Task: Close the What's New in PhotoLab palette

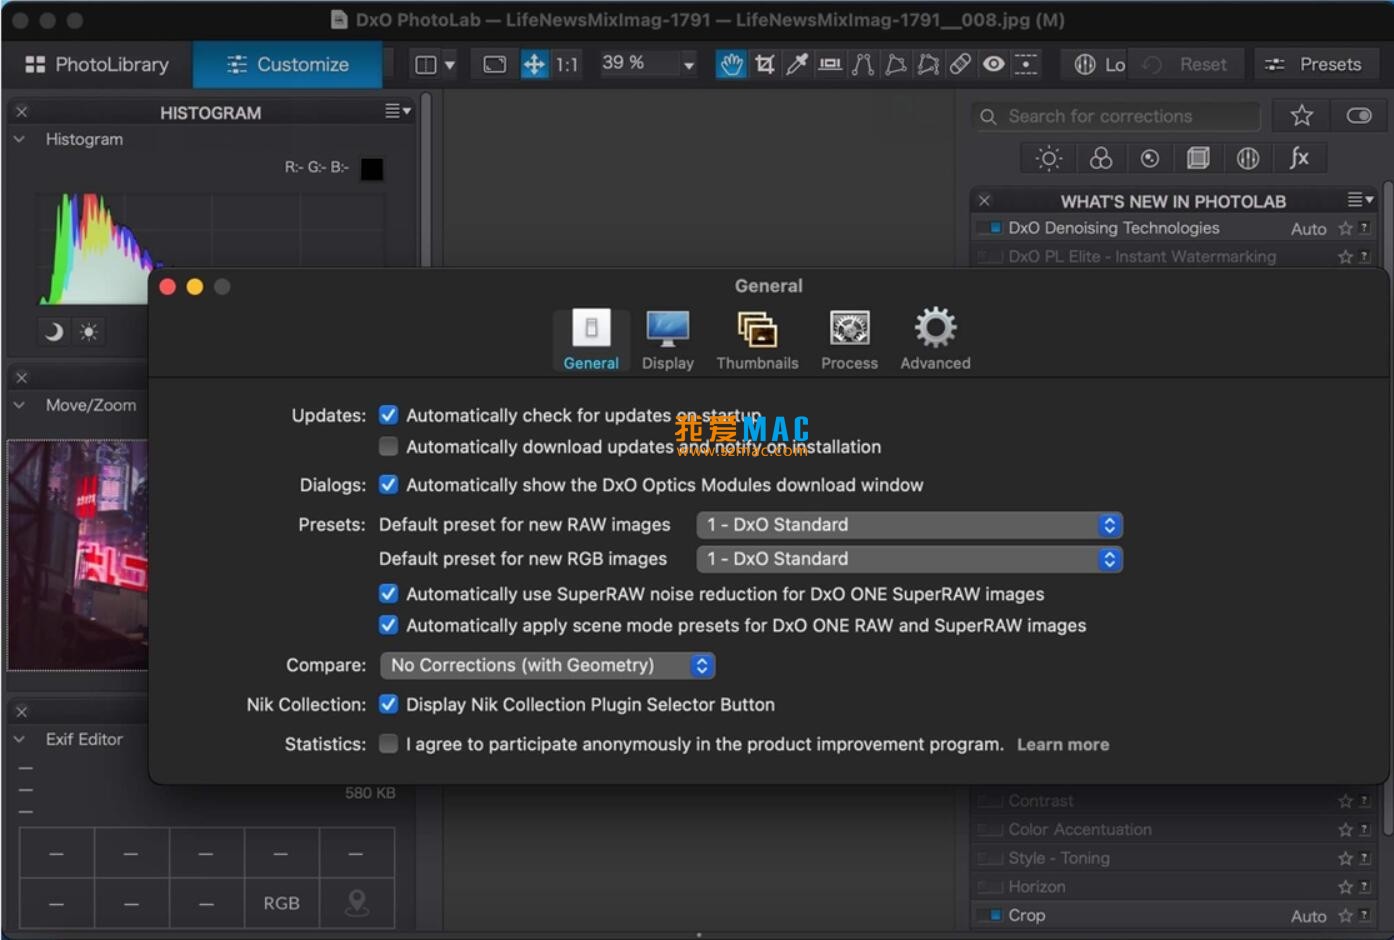Action: point(984,201)
